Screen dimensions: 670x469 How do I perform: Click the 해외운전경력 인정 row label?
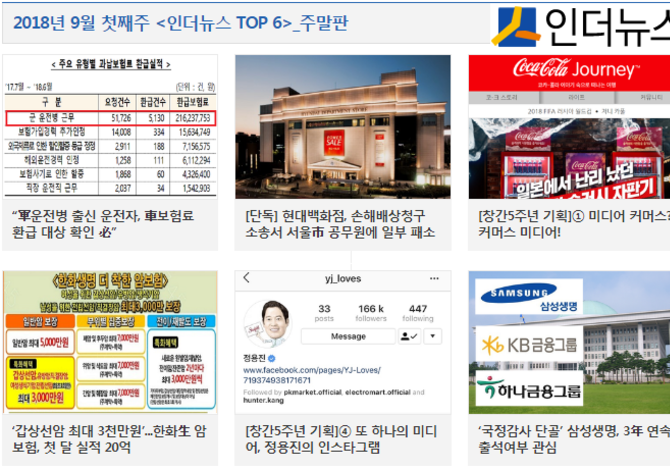[x=52, y=160]
